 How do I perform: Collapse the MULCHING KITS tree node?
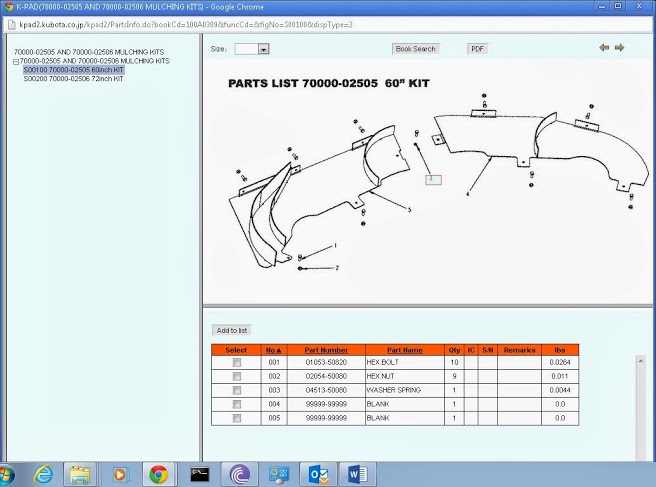tap(15, 62)
